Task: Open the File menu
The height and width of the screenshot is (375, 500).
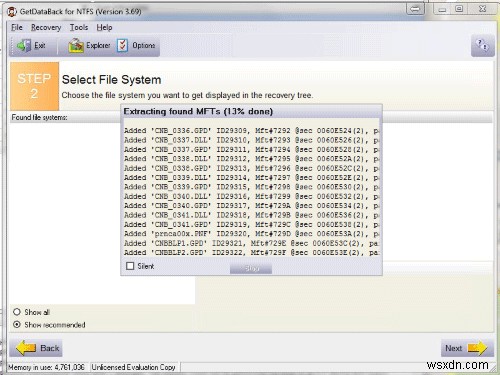Action: (17, 28)
